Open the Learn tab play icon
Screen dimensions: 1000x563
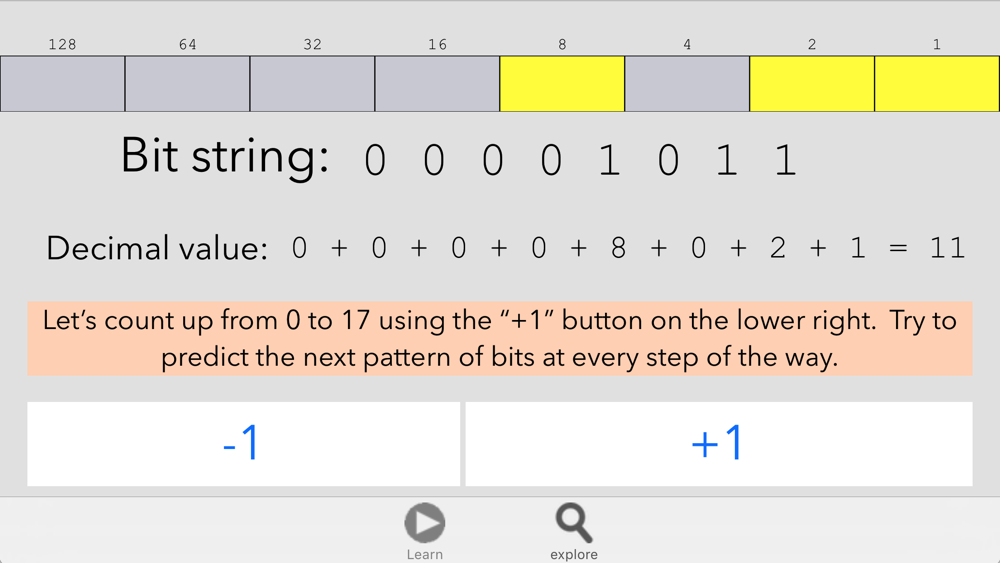pos(425,522)
